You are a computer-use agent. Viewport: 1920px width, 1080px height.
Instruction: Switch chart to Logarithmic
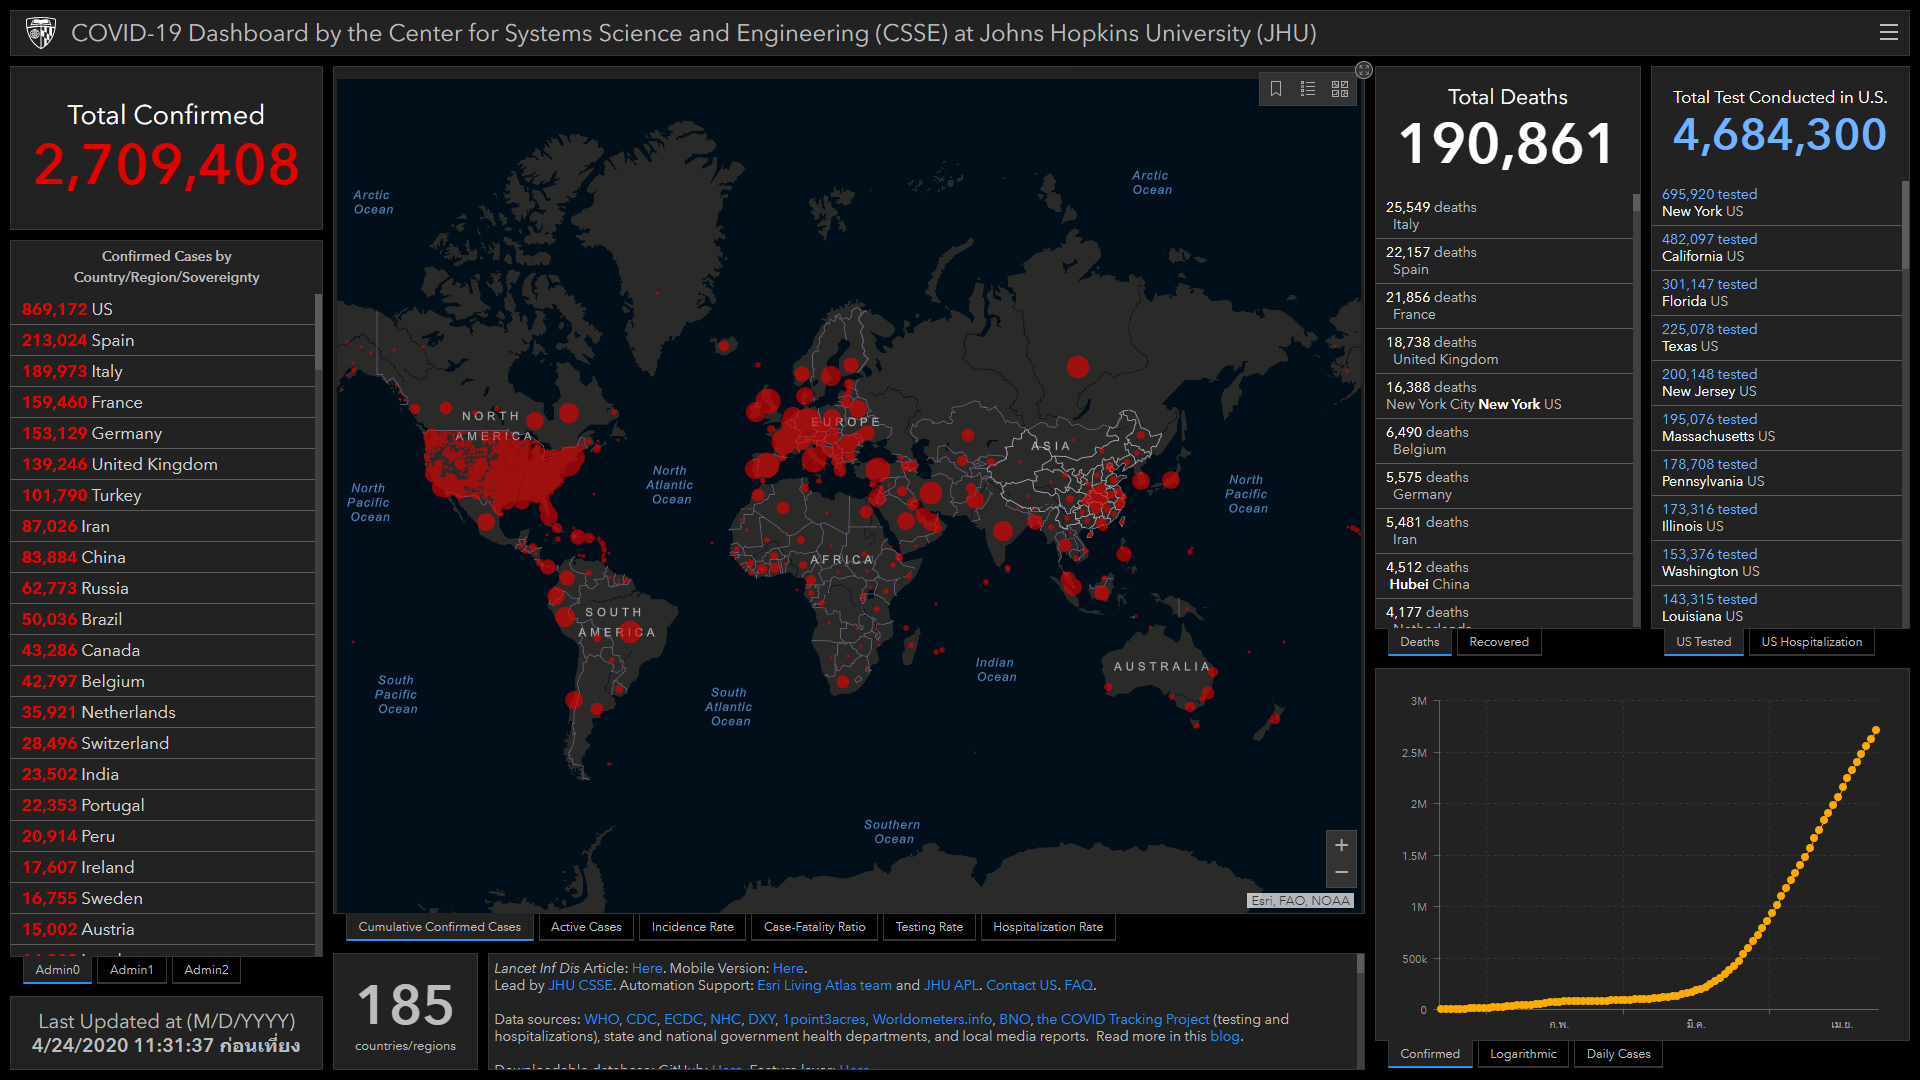point(1523,1054)
